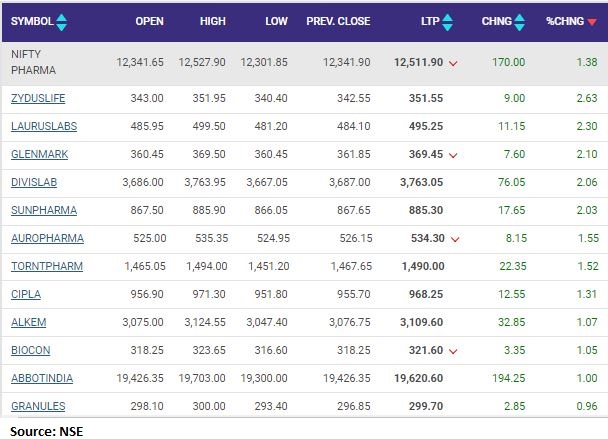
Task: Select DIVISLAB change value 76.05
Action: click(x=511, y=182)
